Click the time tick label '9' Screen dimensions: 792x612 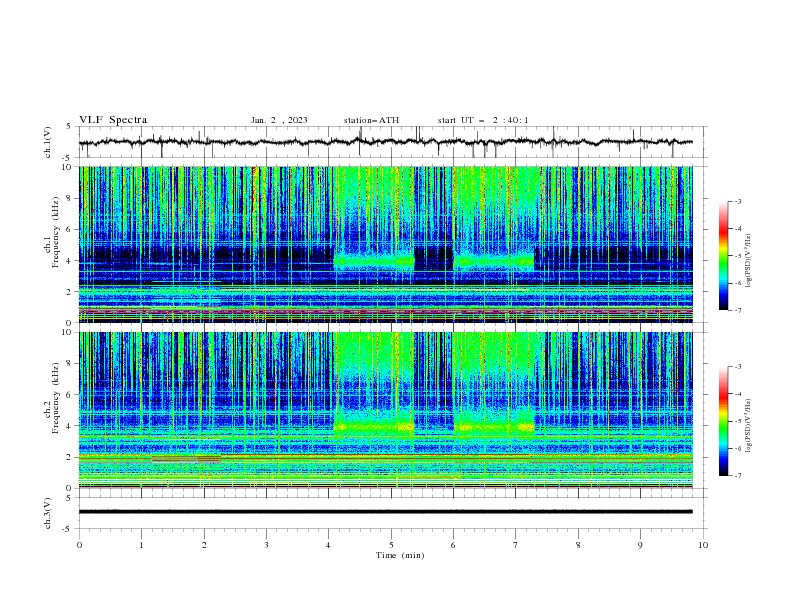pyautogui.click(x=640, y=545)
